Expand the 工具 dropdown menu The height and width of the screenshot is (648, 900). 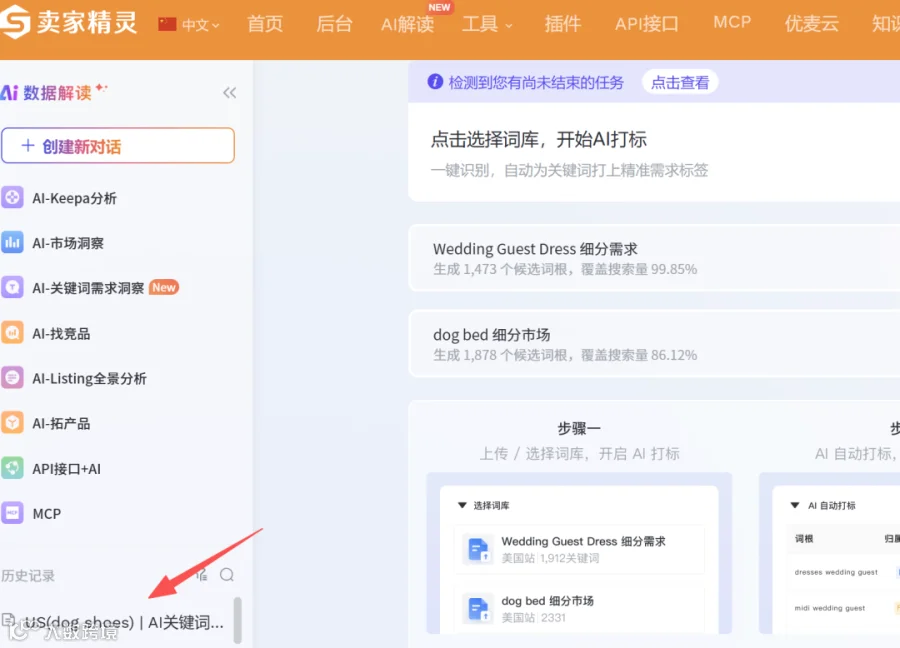(487, 24)
